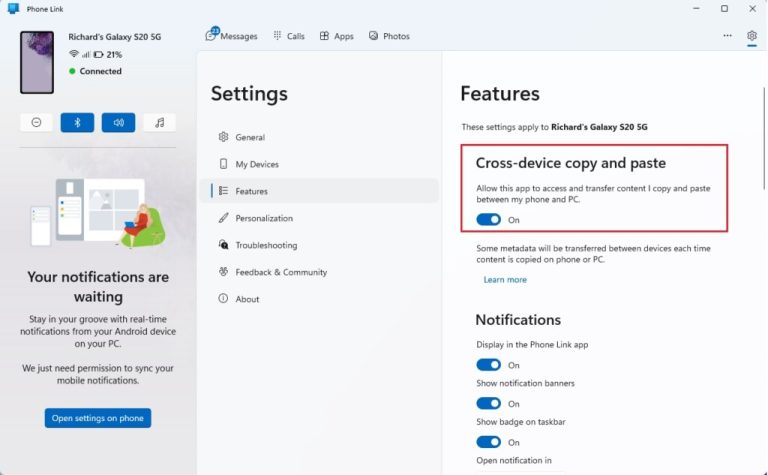768x475 pixels.
Task: Toggle the phone audio speaker button
Action: pyautogui.click(x=119, y=122)
